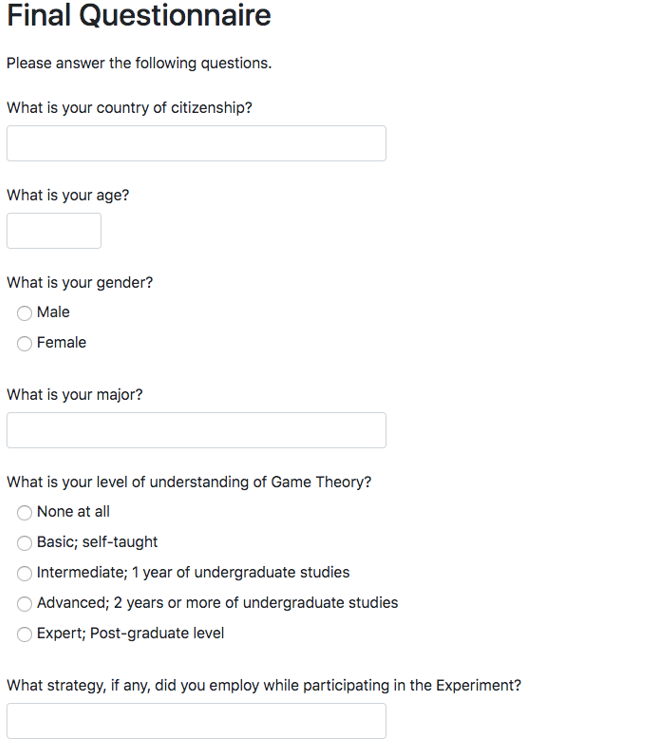Image resolution: width=657 pixels, height=750 pixels.
Task: Click the What is your age question label
Action: (x=68, y=195)
